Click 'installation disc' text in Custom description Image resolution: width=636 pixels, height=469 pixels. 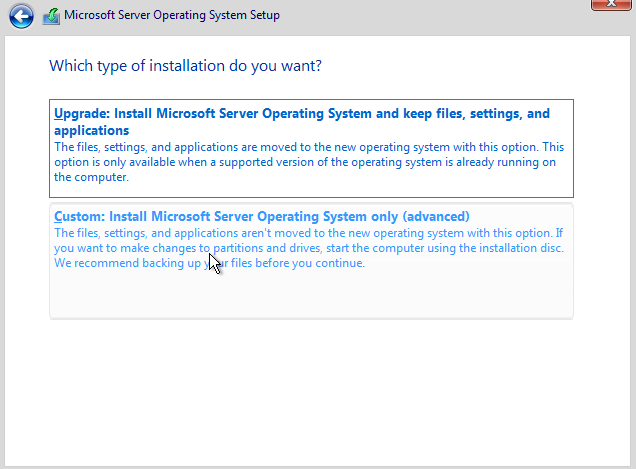521,248
